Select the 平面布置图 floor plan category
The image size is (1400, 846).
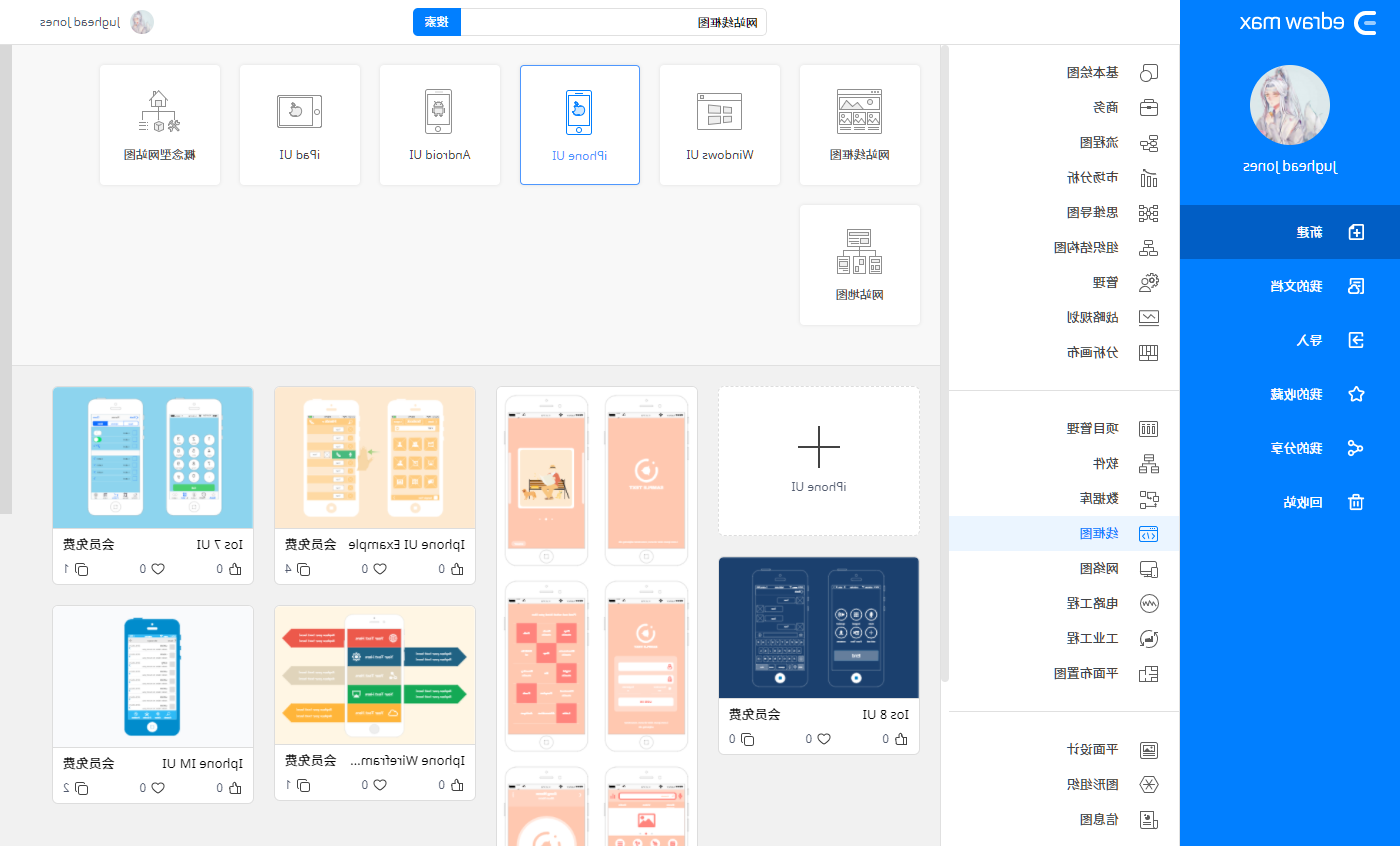coord(1064,673)
